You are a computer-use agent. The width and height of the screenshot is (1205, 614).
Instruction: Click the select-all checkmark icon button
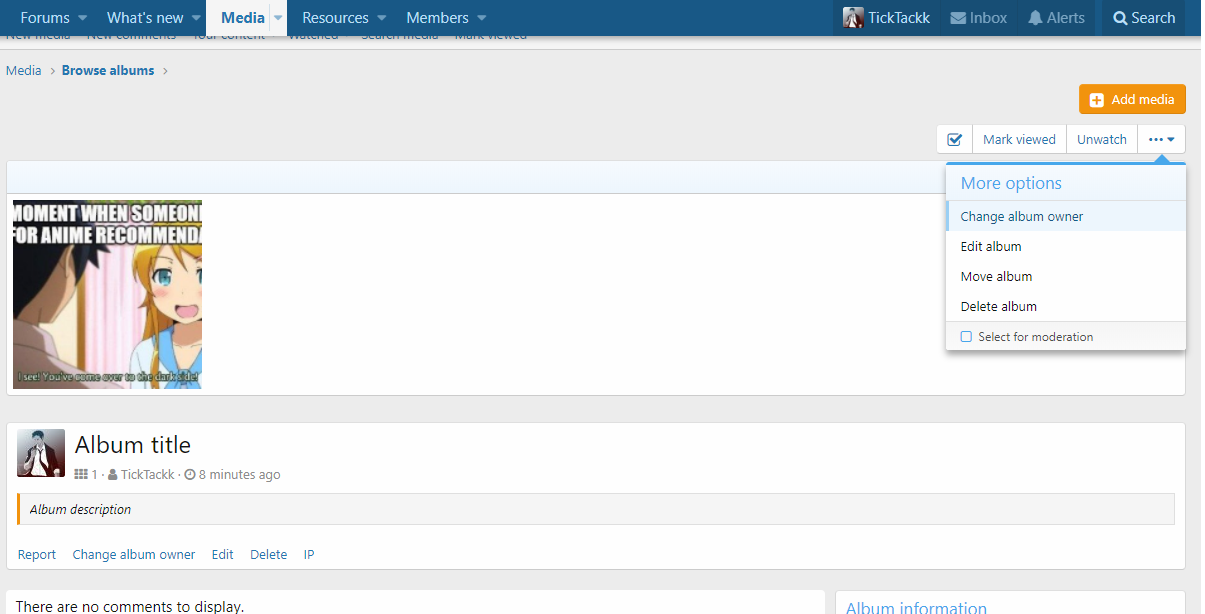(954, 139)
